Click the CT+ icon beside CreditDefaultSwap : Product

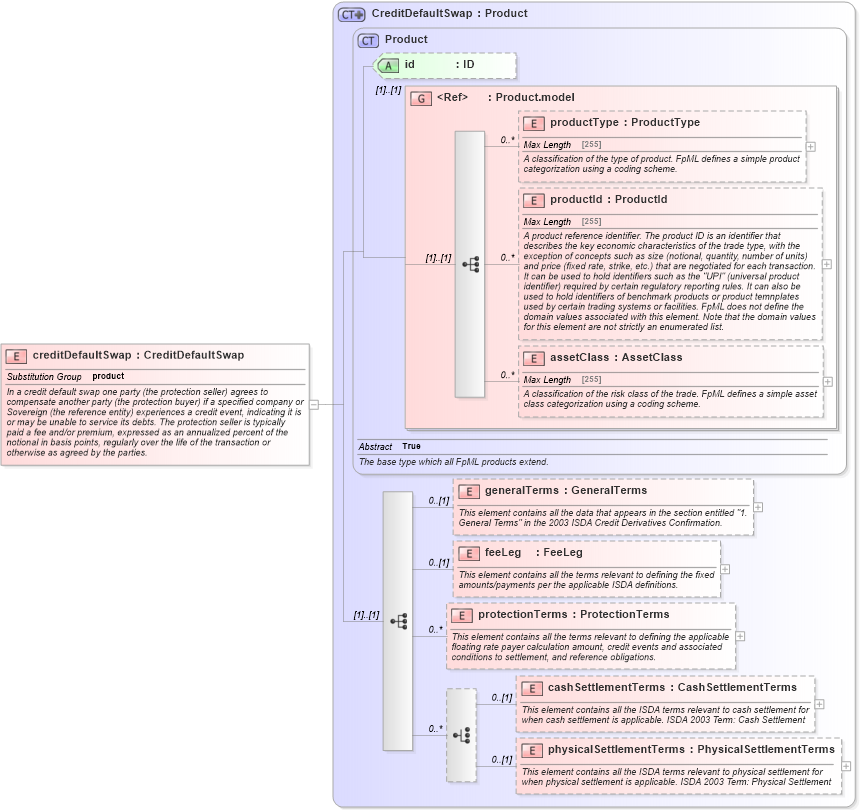(x=351, y=15)
